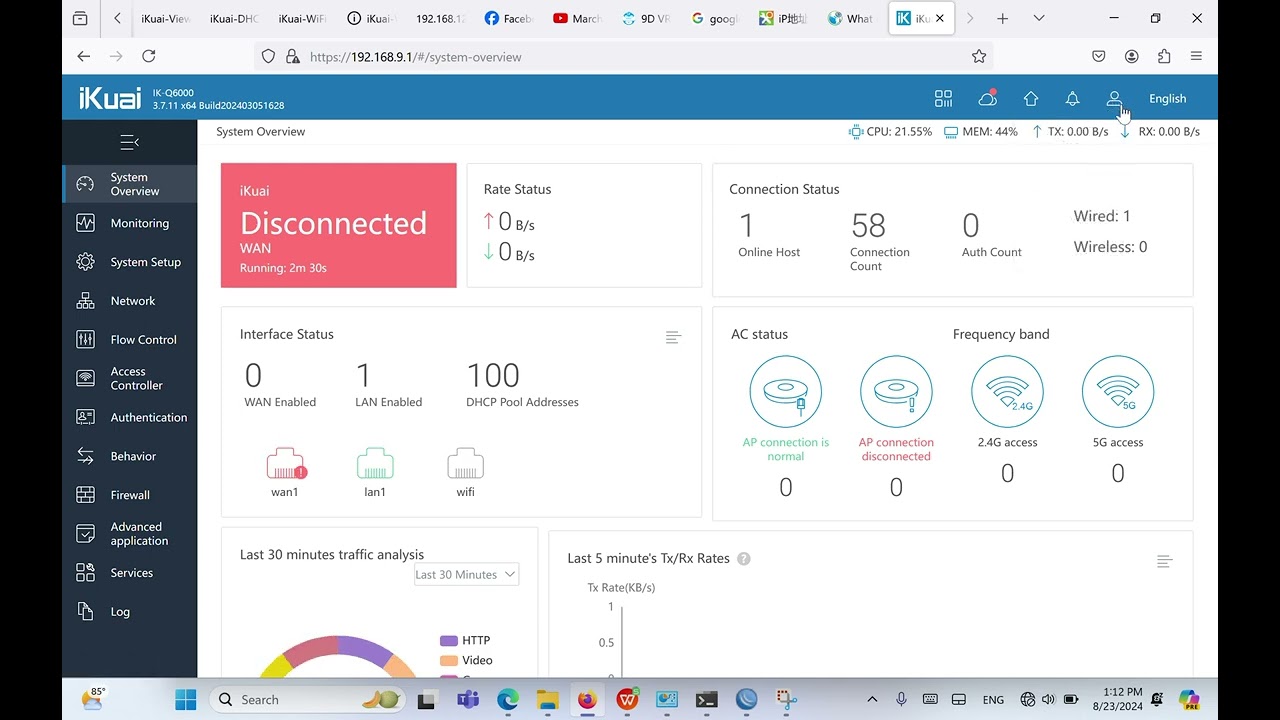Collapse the sidebar with the hamburger icon
This screenshot has width=1280, height=720.
coord(129,142)
